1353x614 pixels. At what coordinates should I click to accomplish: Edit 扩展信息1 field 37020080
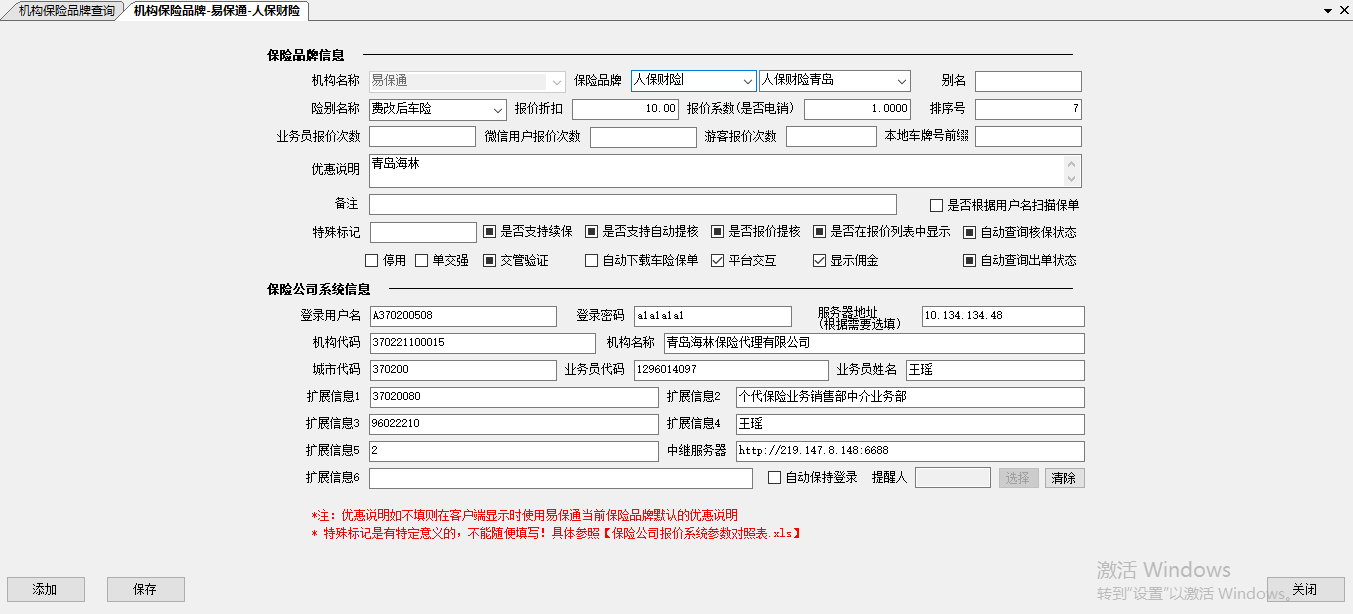pyautogui.click(x=514, y=397)
